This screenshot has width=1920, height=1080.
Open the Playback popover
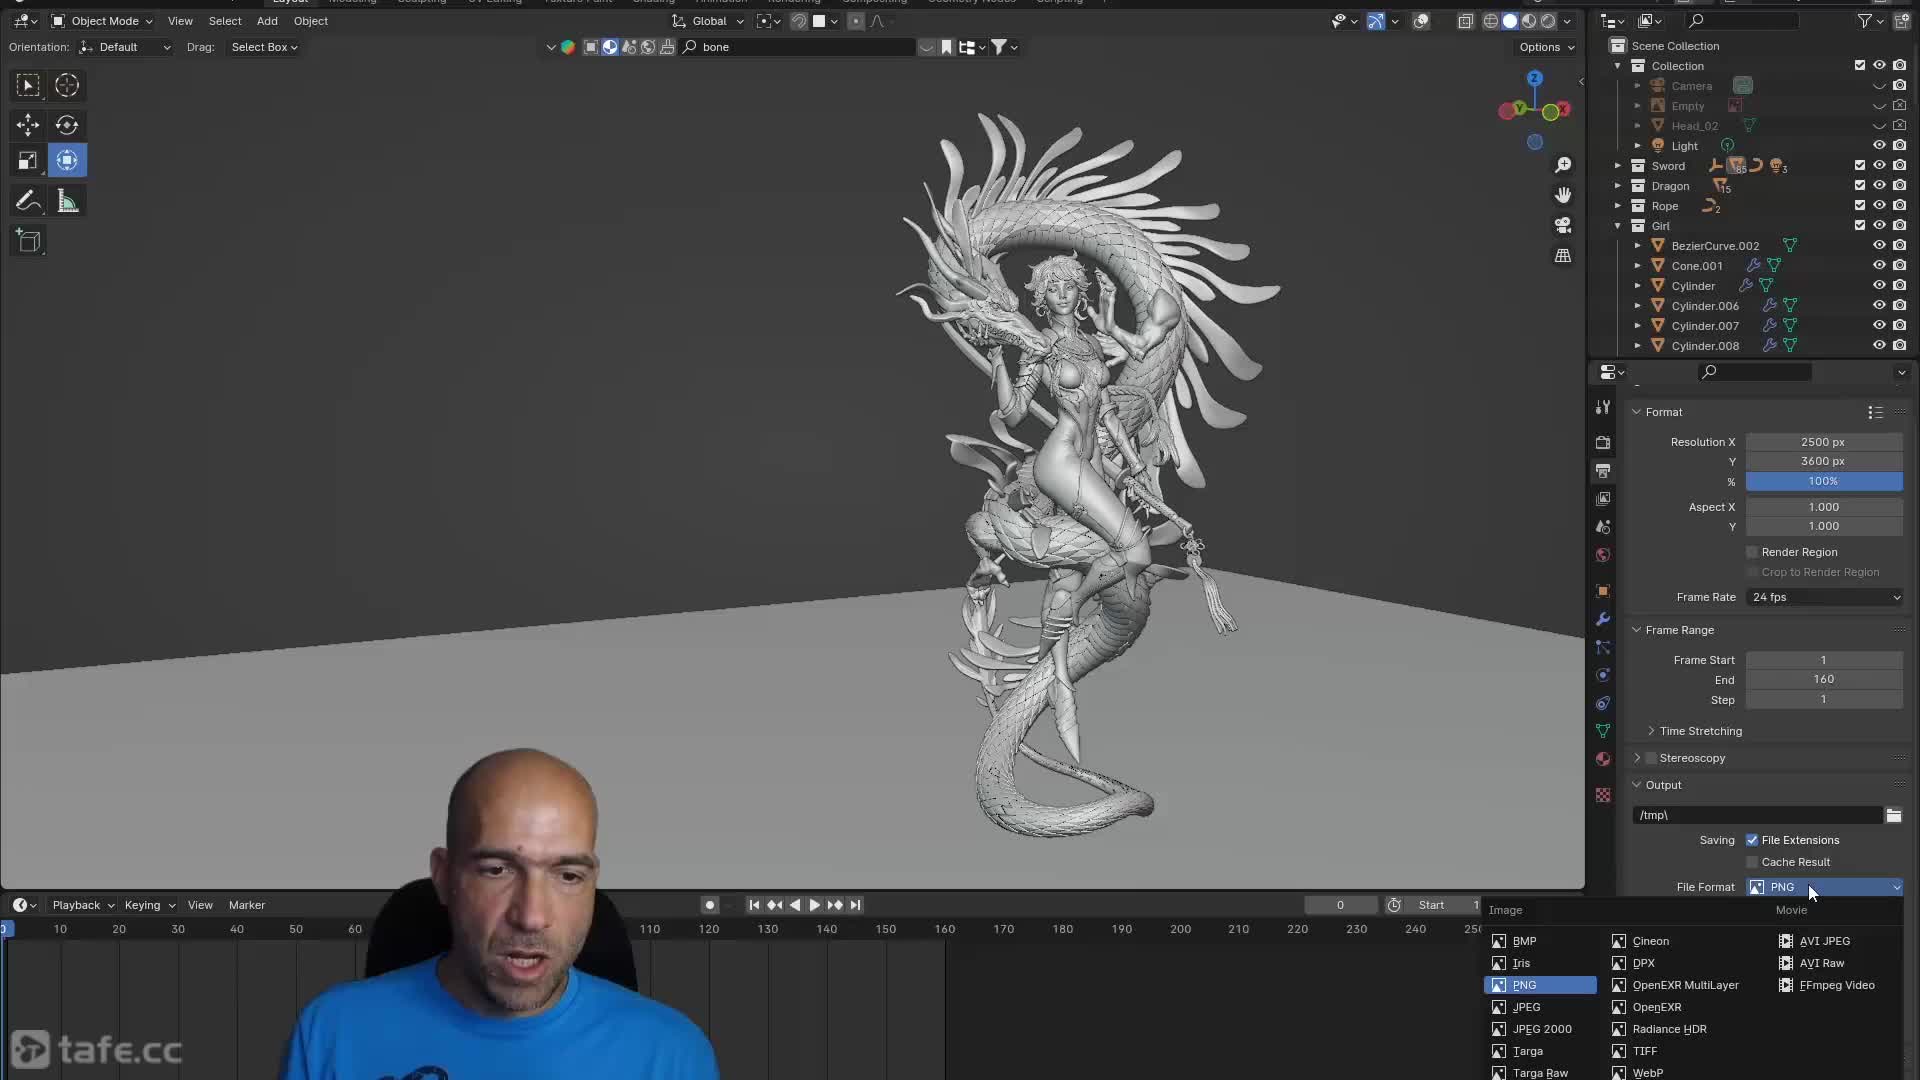coord(82,905)
